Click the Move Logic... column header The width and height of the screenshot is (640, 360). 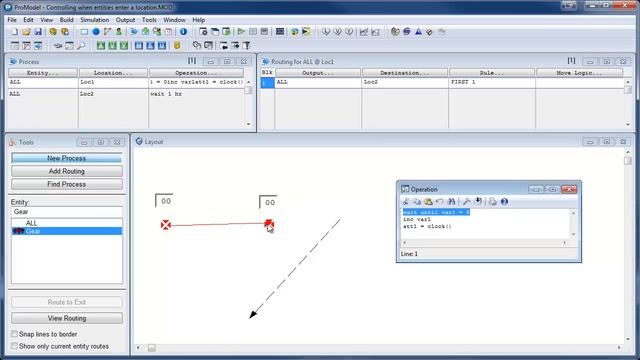tap(579, 73)
